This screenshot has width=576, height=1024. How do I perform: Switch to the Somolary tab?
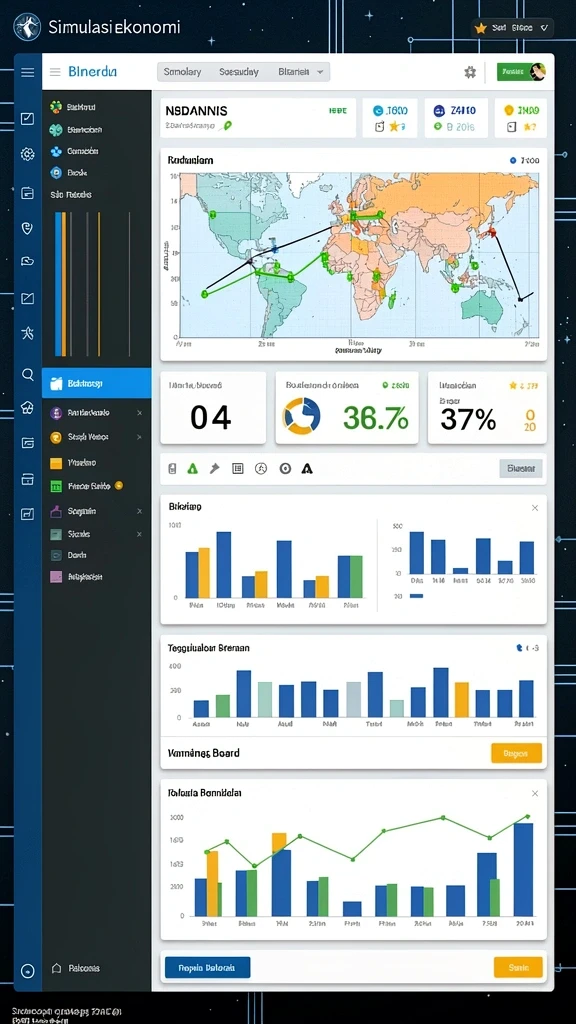(x=182, y=72)
